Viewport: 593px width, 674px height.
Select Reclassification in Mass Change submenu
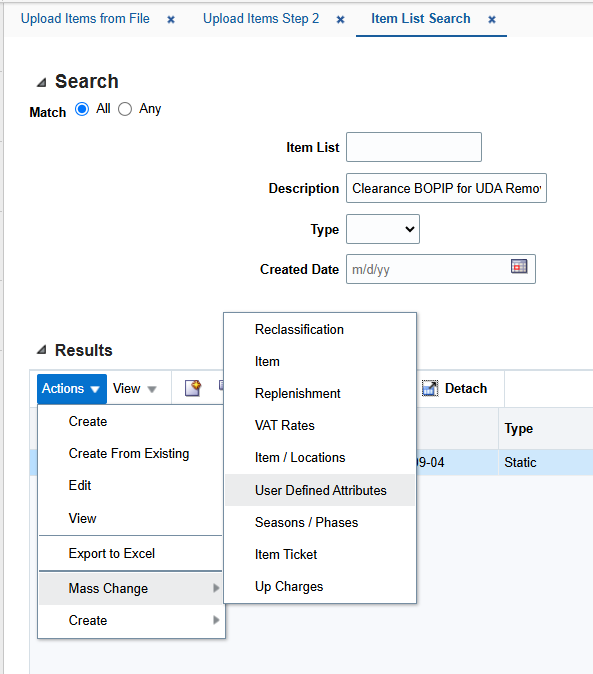pos(320,330)
